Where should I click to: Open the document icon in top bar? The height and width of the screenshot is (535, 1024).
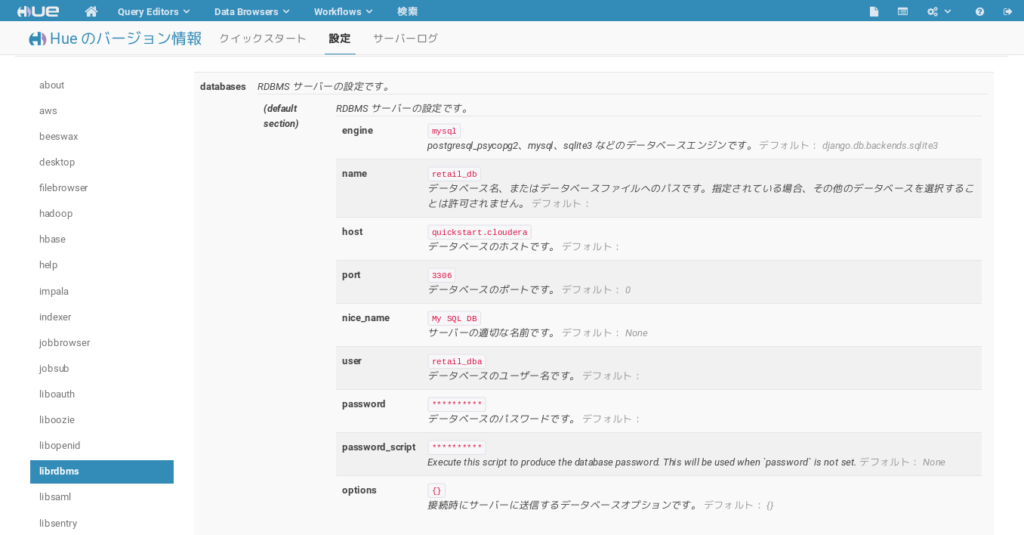coord(874,11)
